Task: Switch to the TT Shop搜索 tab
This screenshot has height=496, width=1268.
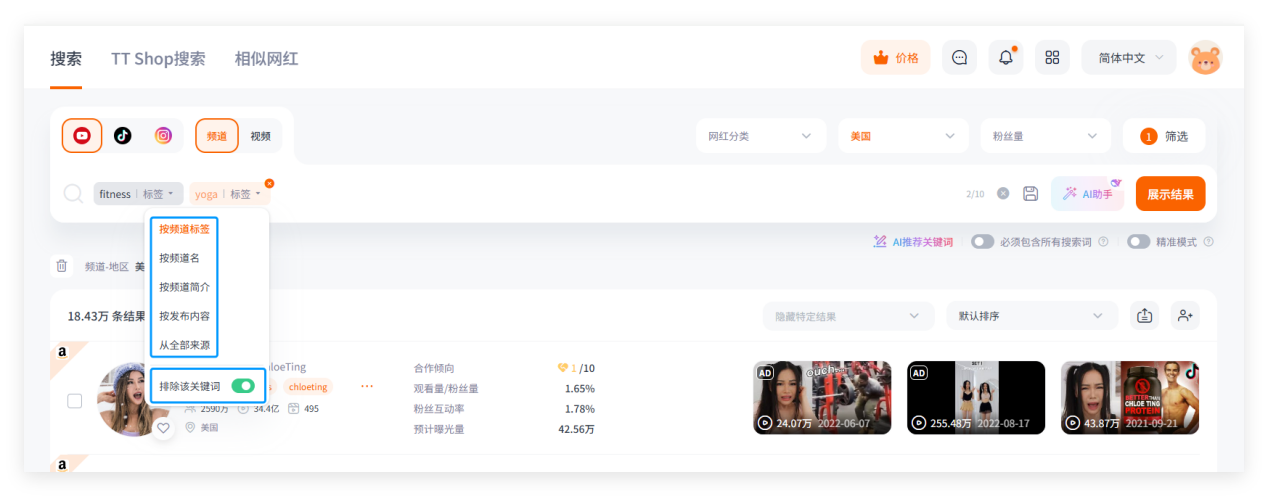Action: point(158,58)
